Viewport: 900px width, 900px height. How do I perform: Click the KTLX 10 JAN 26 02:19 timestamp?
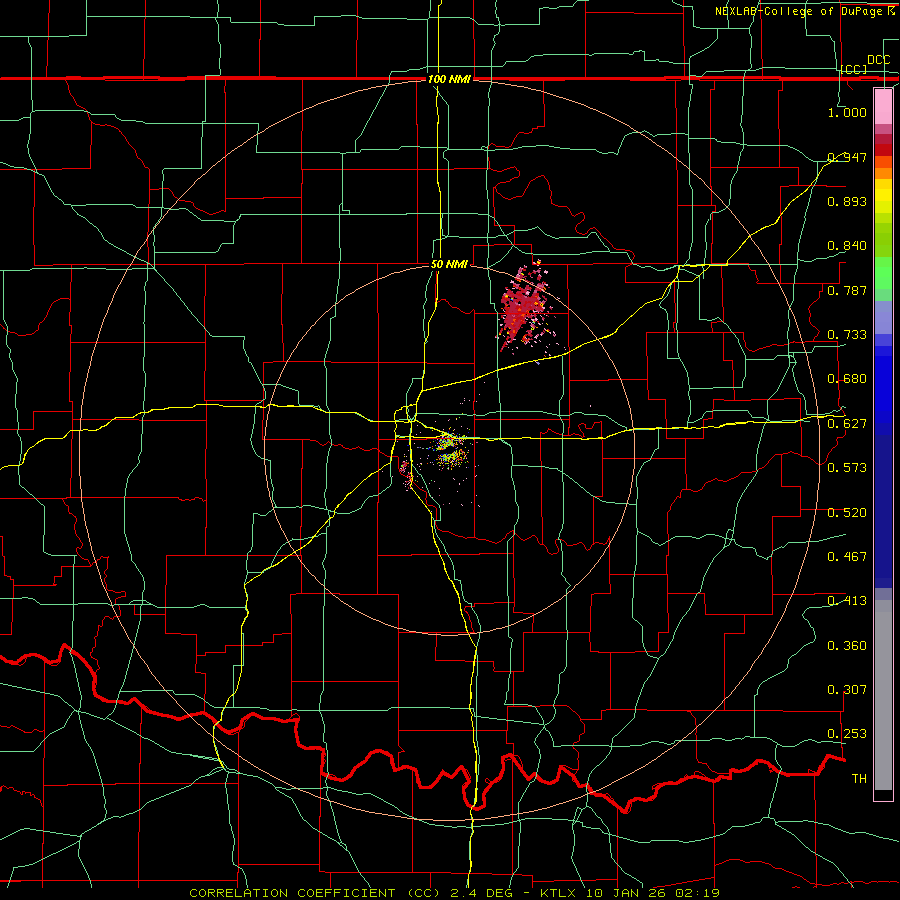(x=630, y=893)
